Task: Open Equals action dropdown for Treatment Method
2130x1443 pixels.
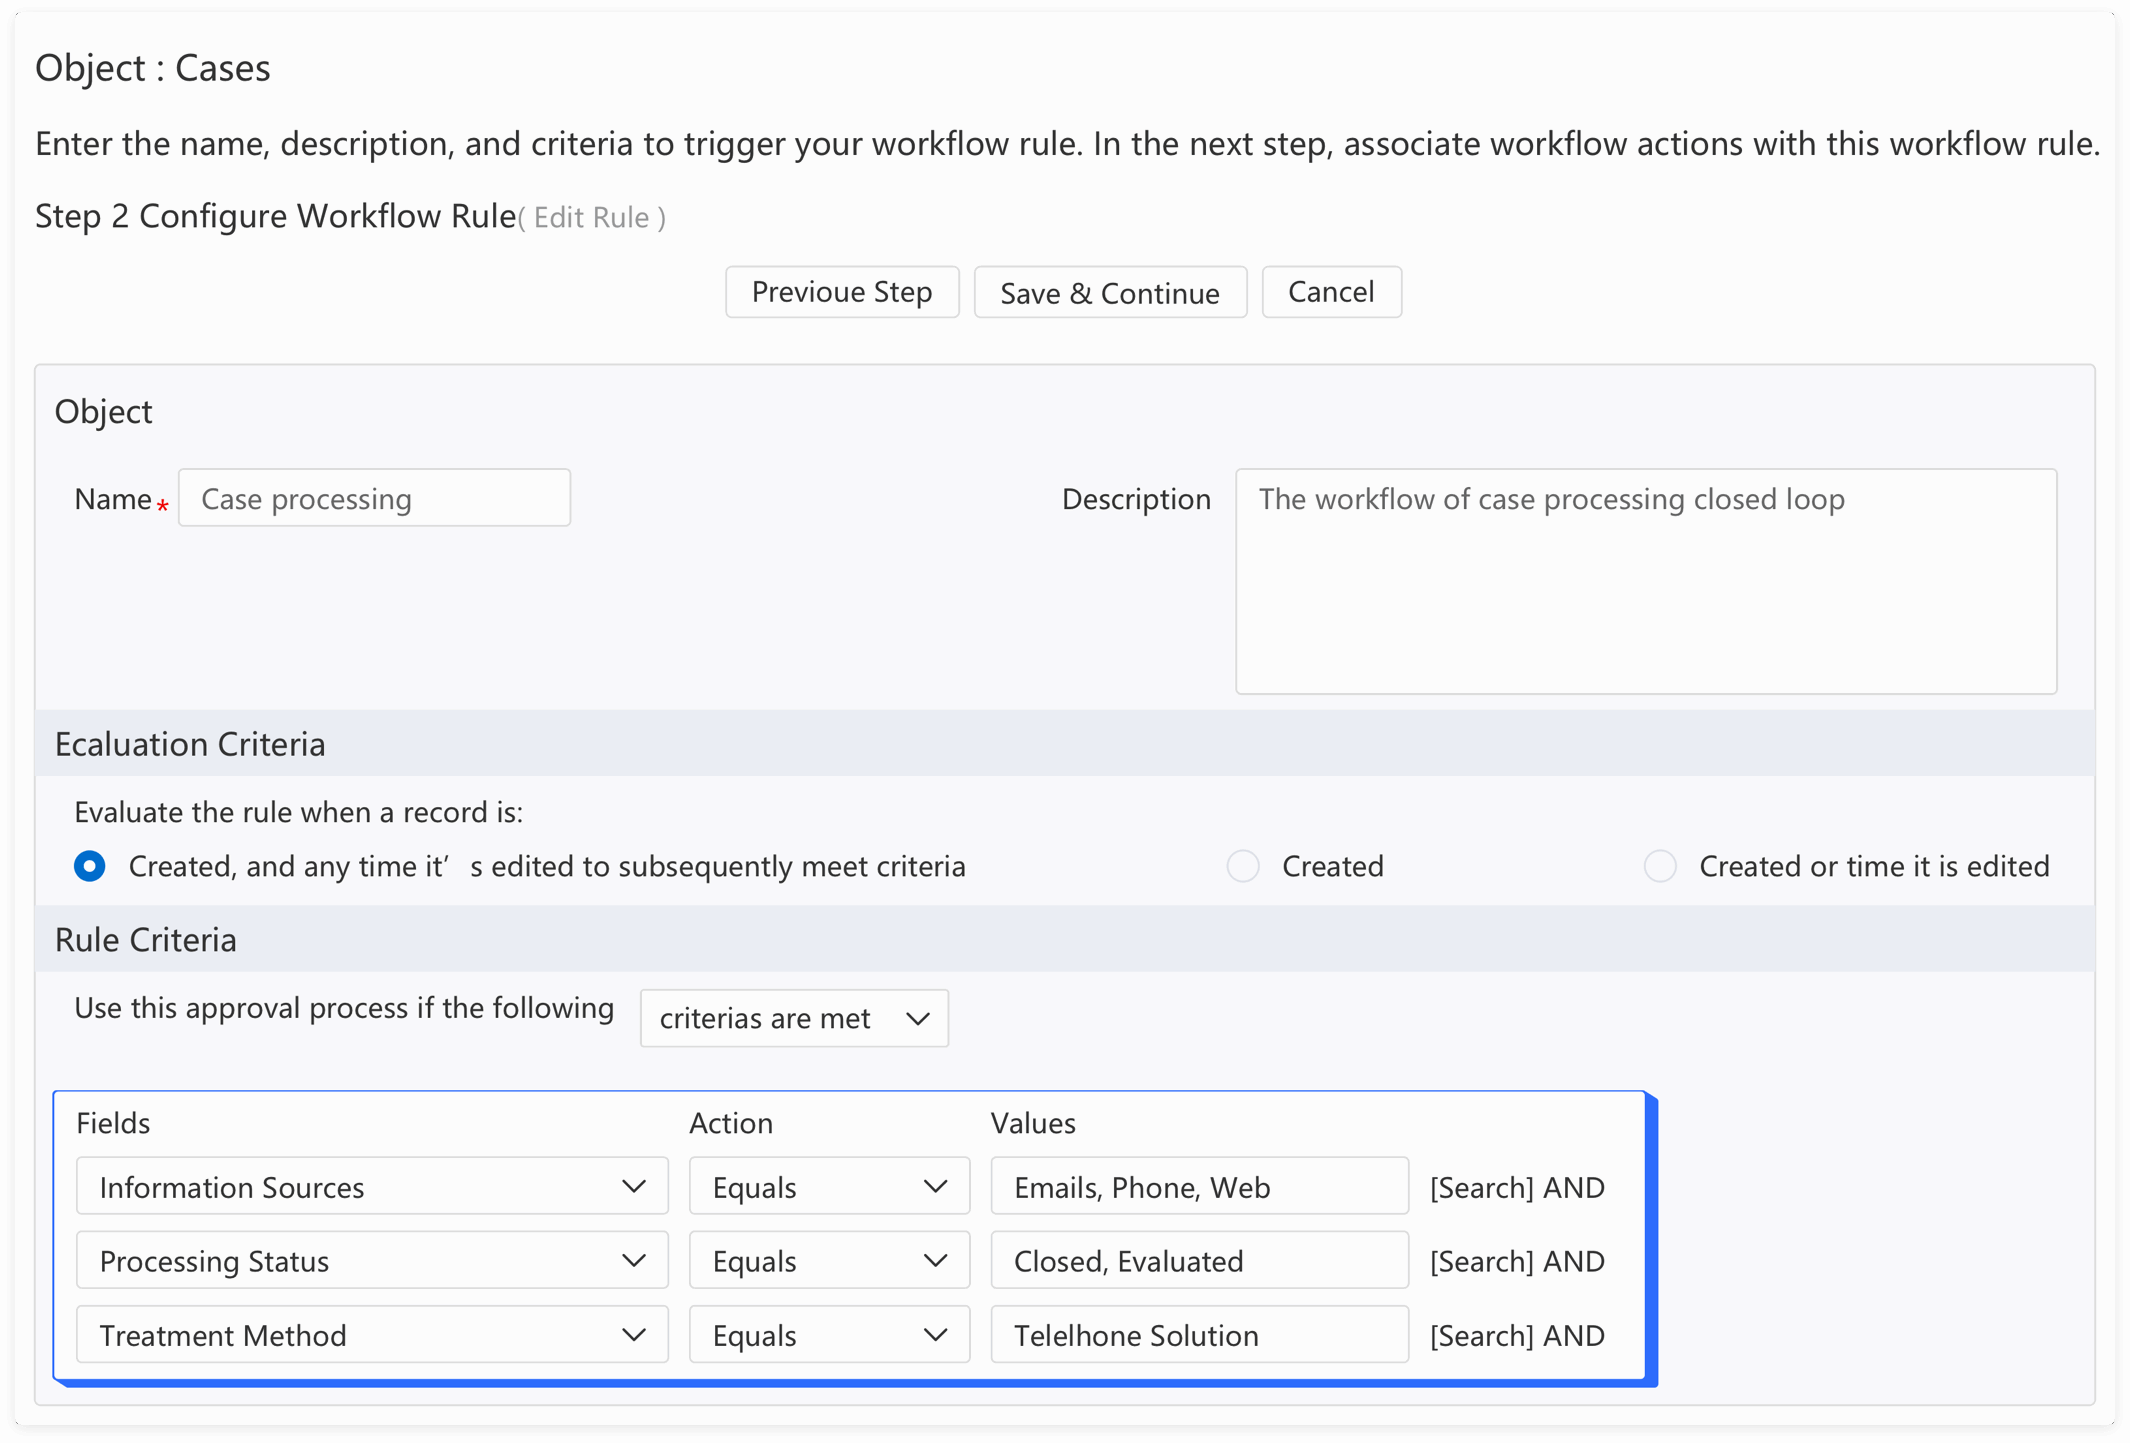Action: click(x=829, y=1335)
